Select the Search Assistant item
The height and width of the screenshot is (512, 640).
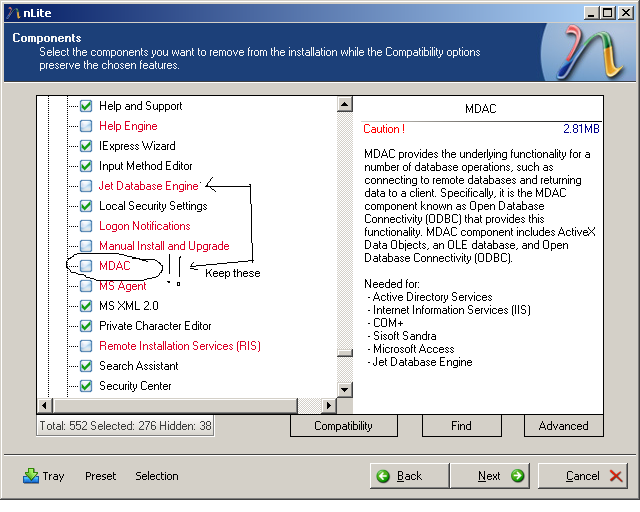139,366
